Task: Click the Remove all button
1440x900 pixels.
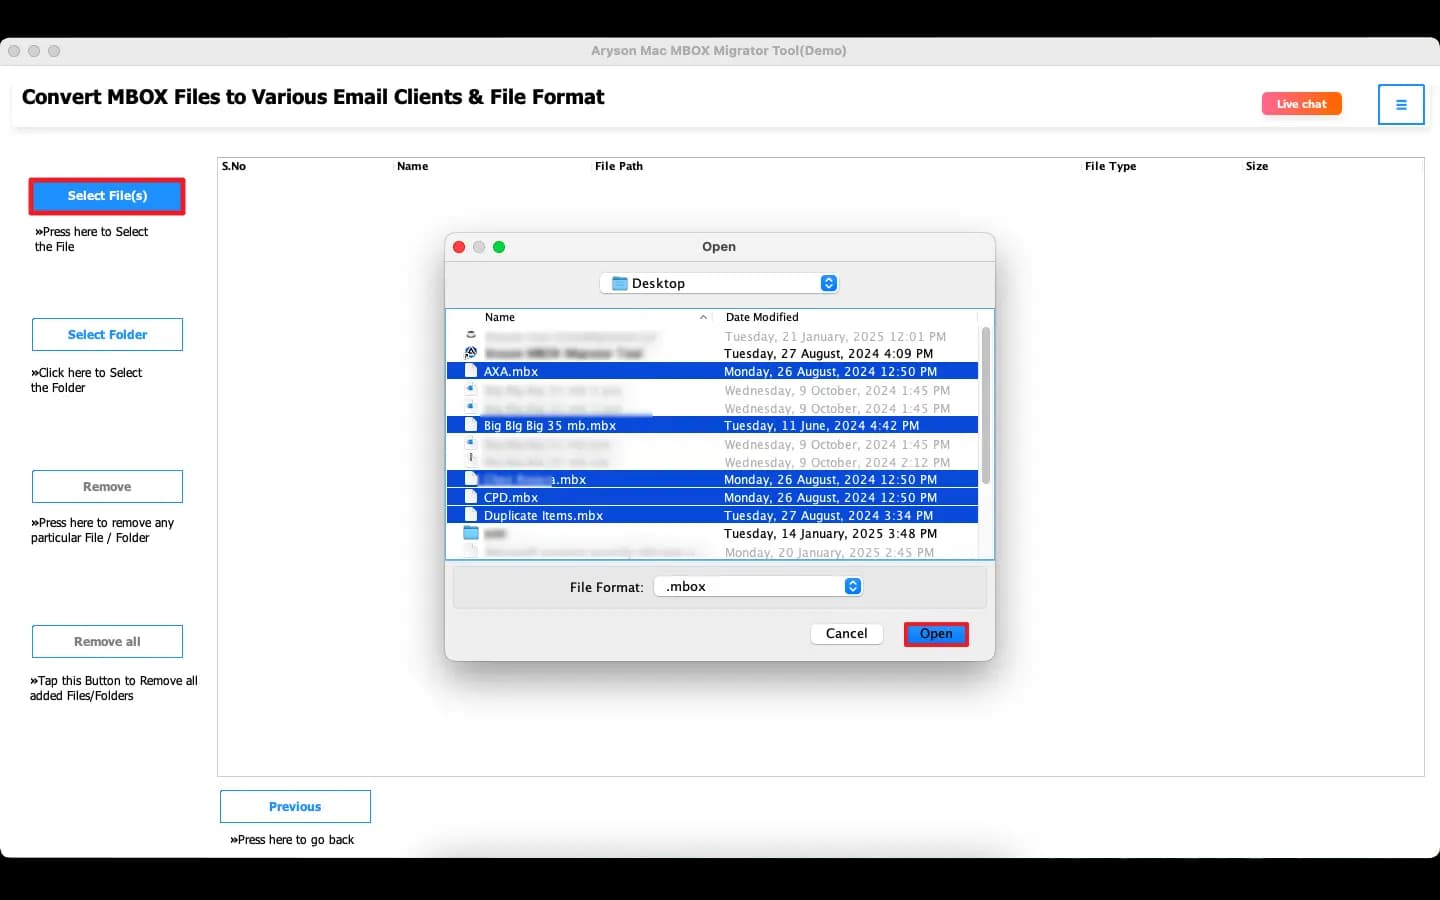Action: [x=107, y=641]
